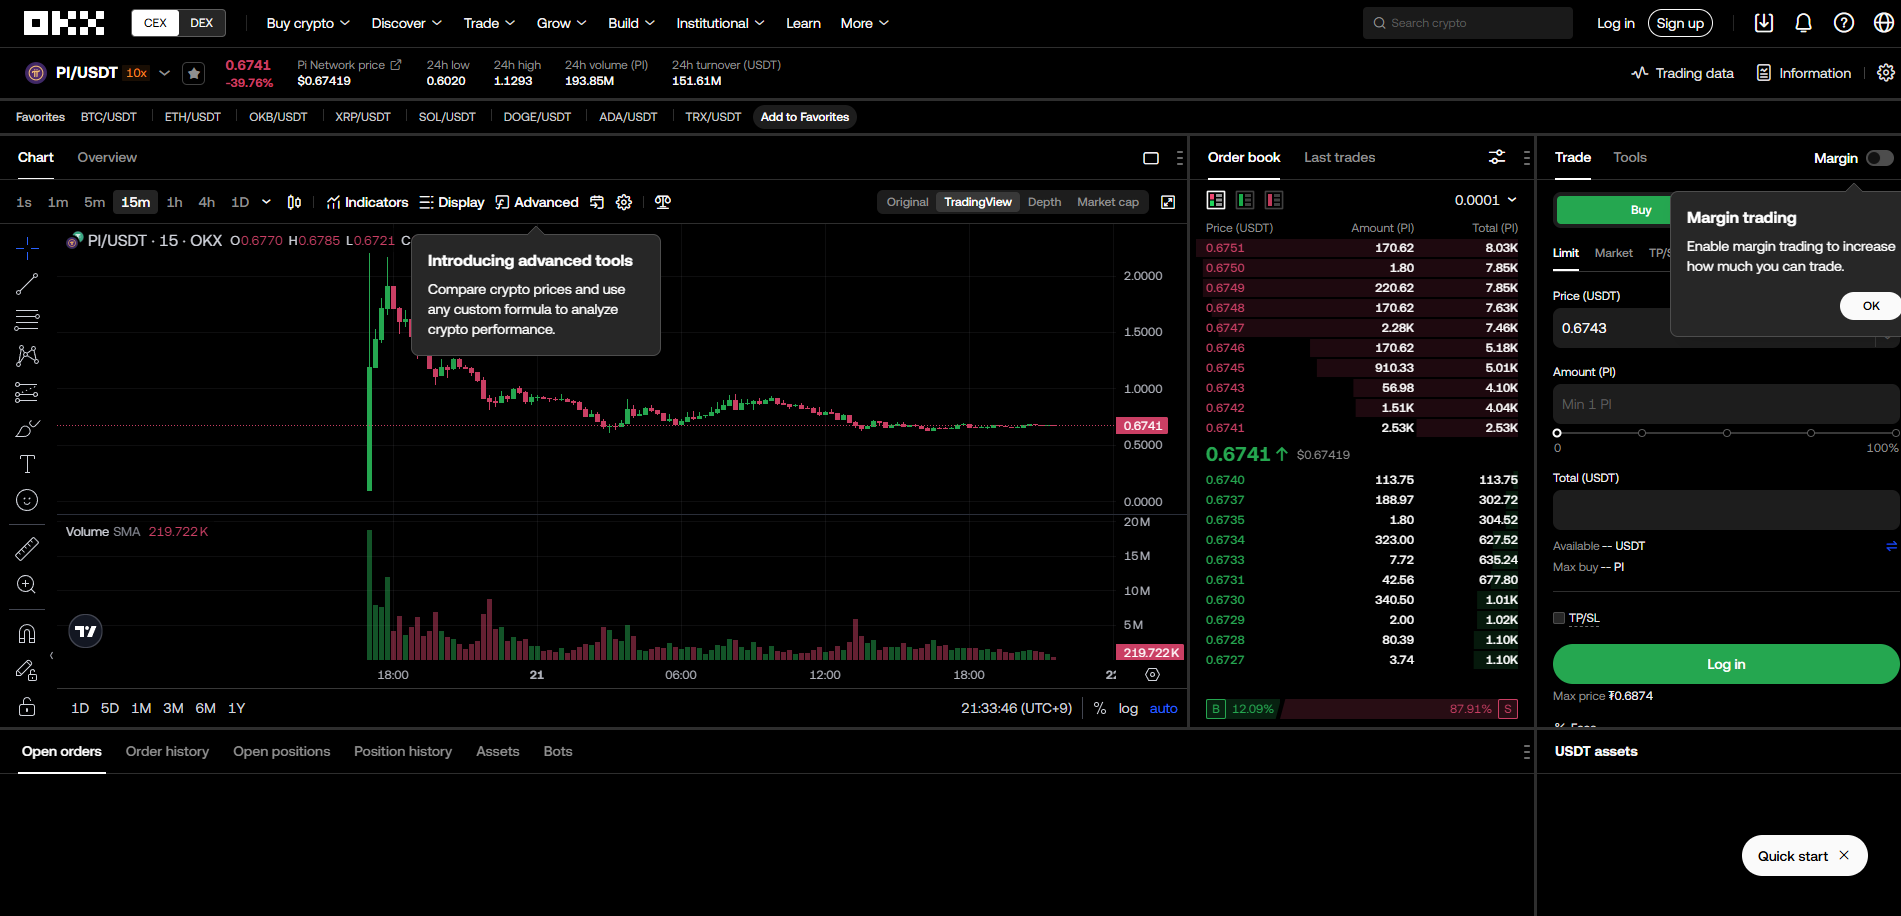Image resolution: width=1901 pixels, height=916 pixels.
Task: Expand the Institutional menu
Action: coord(720,23)
